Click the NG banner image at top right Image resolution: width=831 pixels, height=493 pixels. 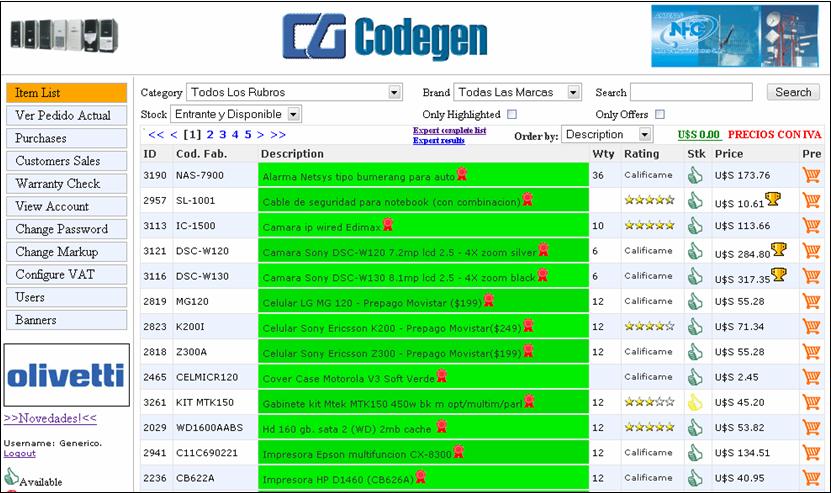(x=736, y=36)
